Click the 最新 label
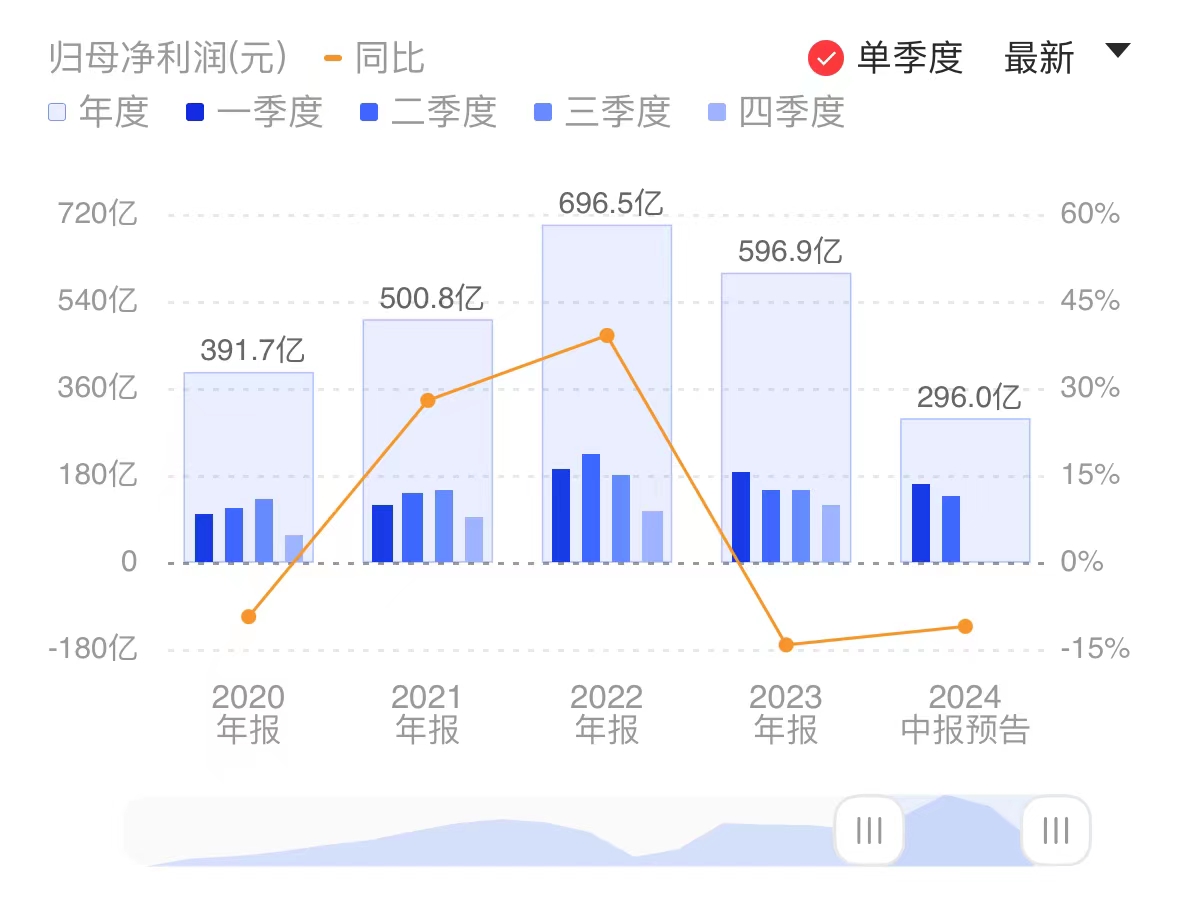Viewport: 1179px width, 908px height. [x=1039, y=59]
